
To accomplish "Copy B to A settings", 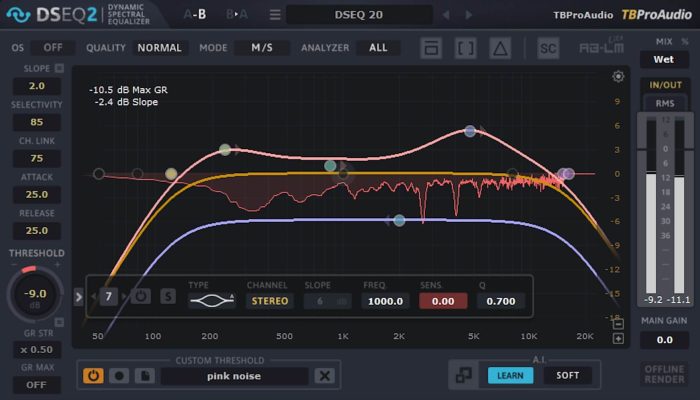I will pyautogui.click(x=237, y=15).
